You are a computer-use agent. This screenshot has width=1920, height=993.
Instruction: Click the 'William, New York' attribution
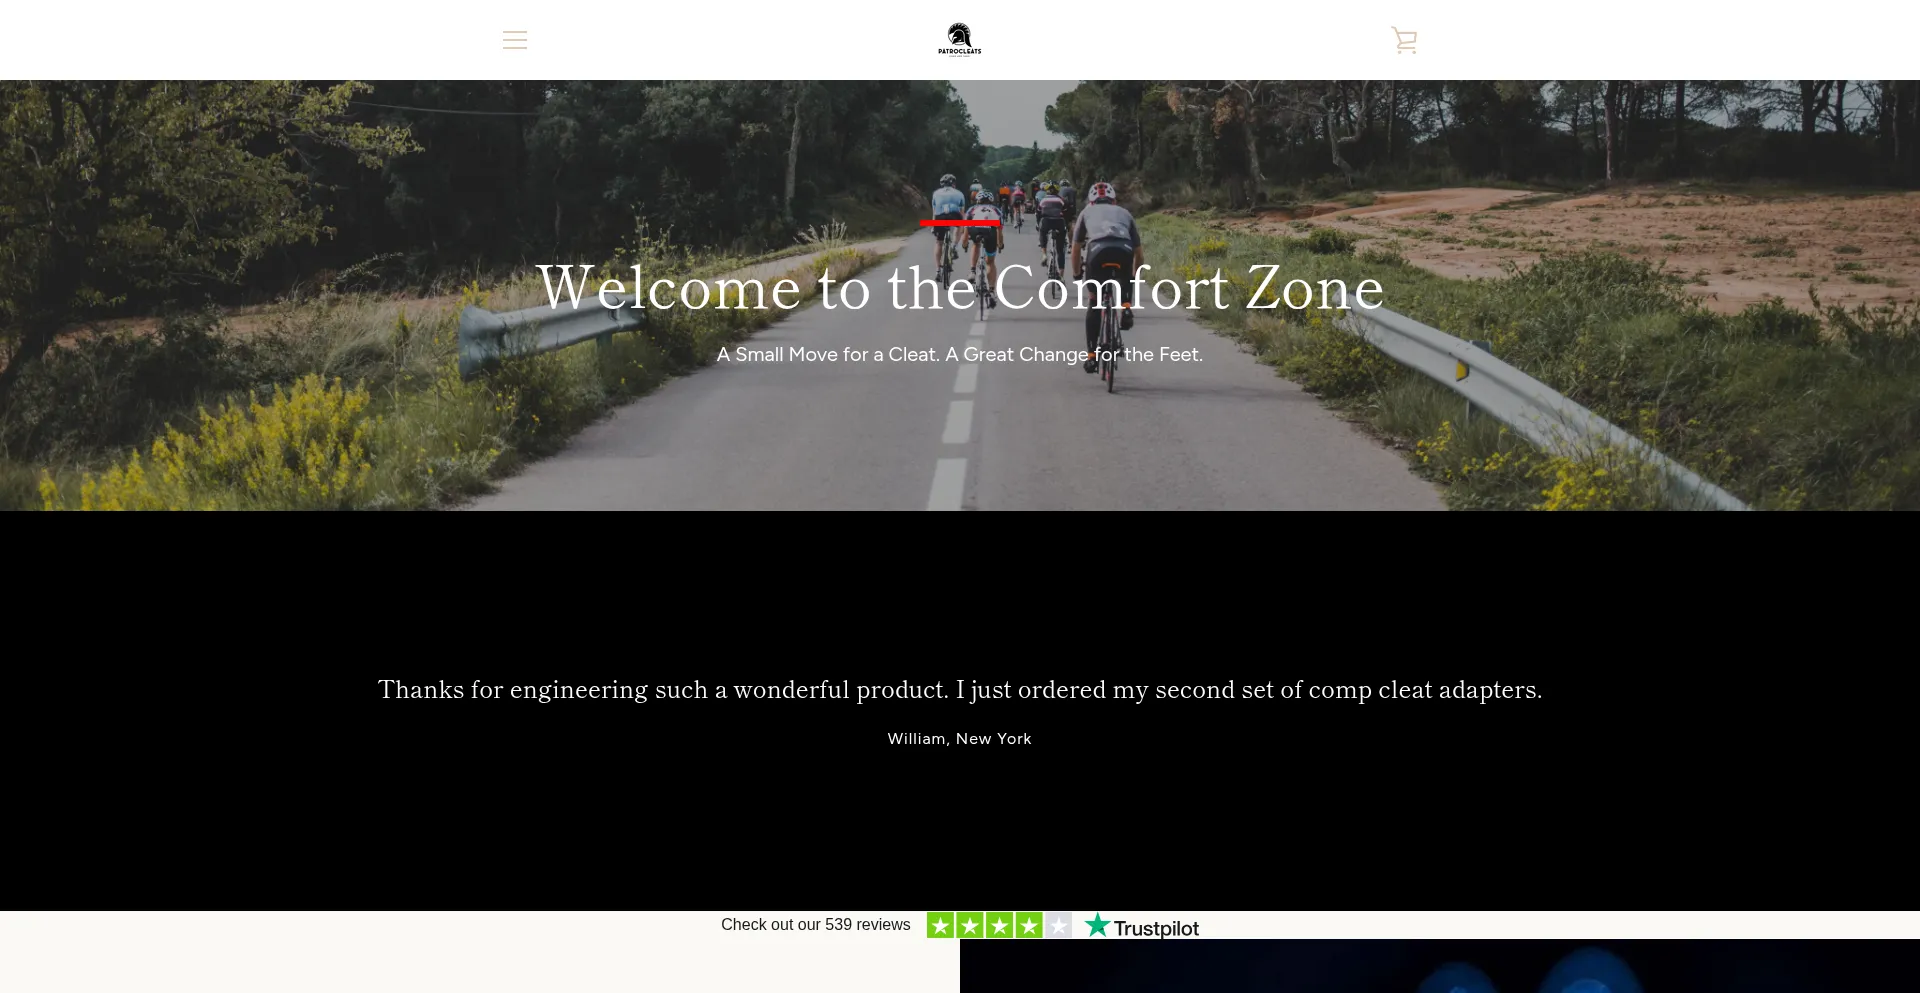pos(959,739)
